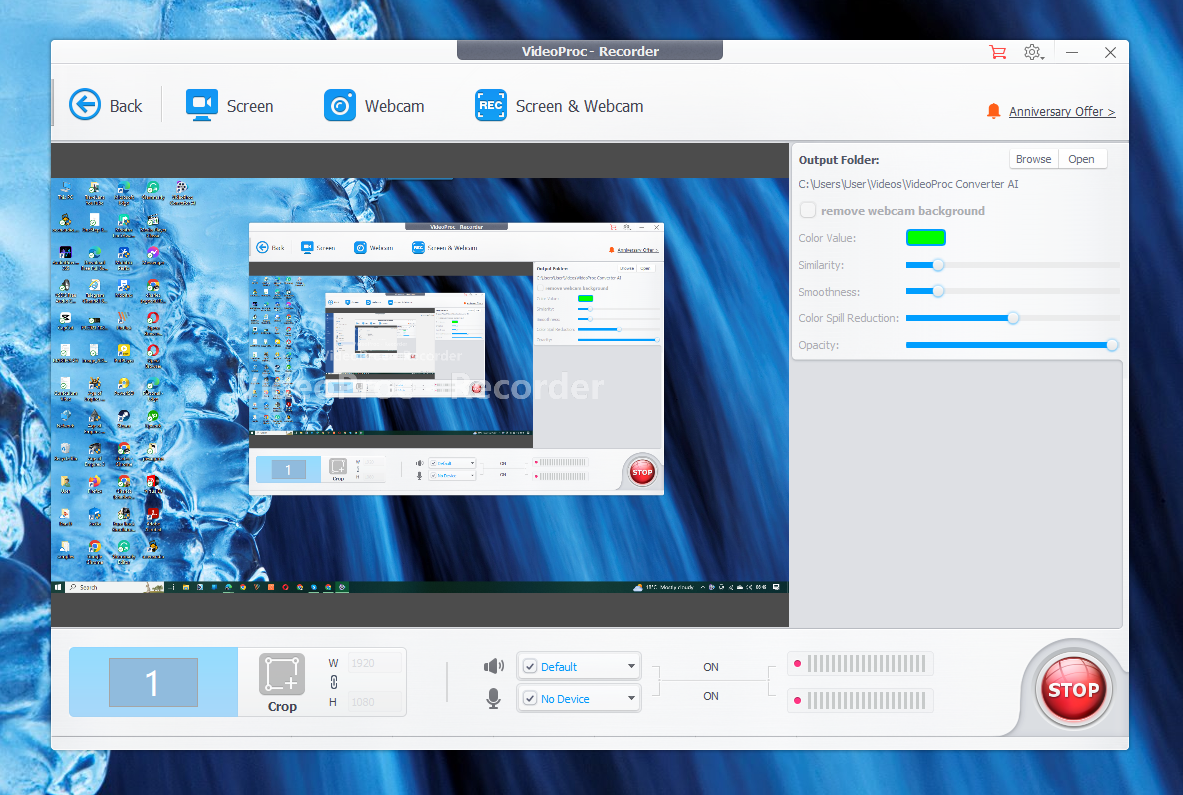Viewport: 1183px width, 795px height.
Task: Click the W width input field
Action: (375, 663)
